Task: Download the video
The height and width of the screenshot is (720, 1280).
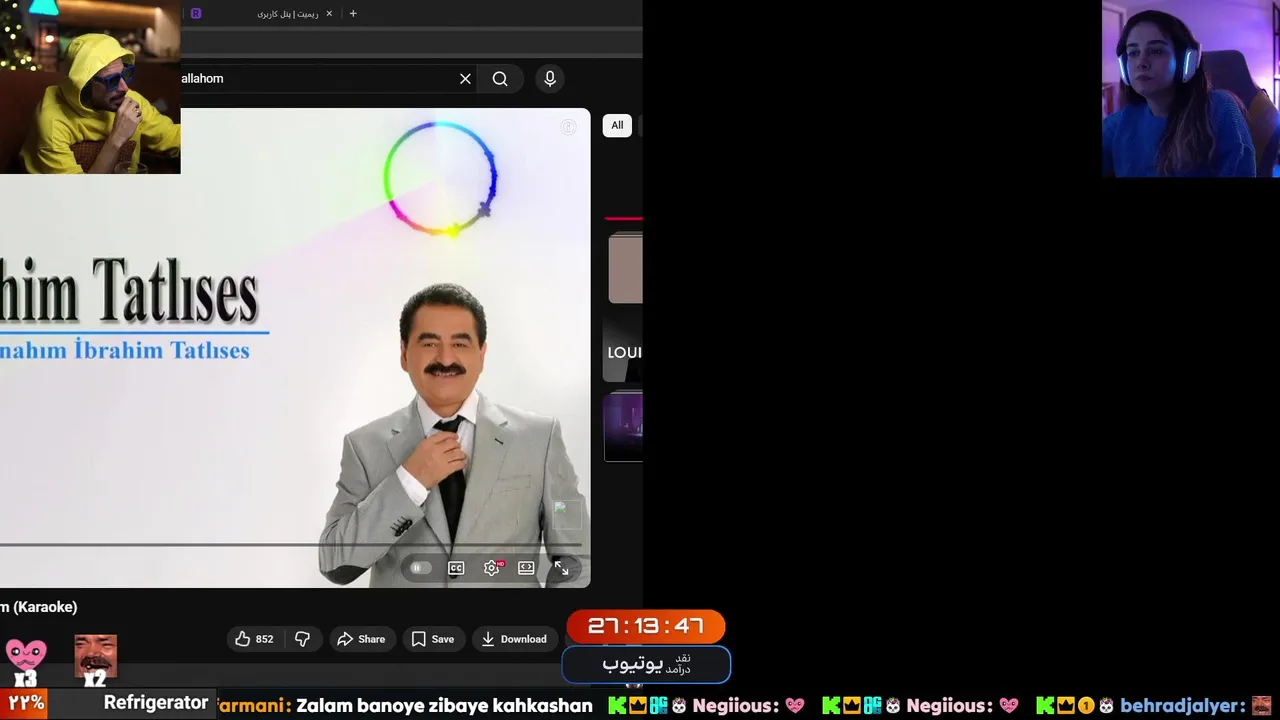Action: click(514, 639)
